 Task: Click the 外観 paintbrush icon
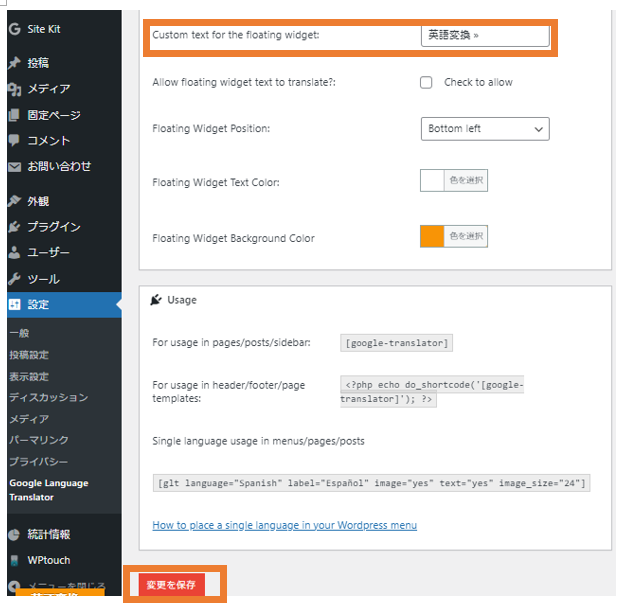[x=14, y=201]
